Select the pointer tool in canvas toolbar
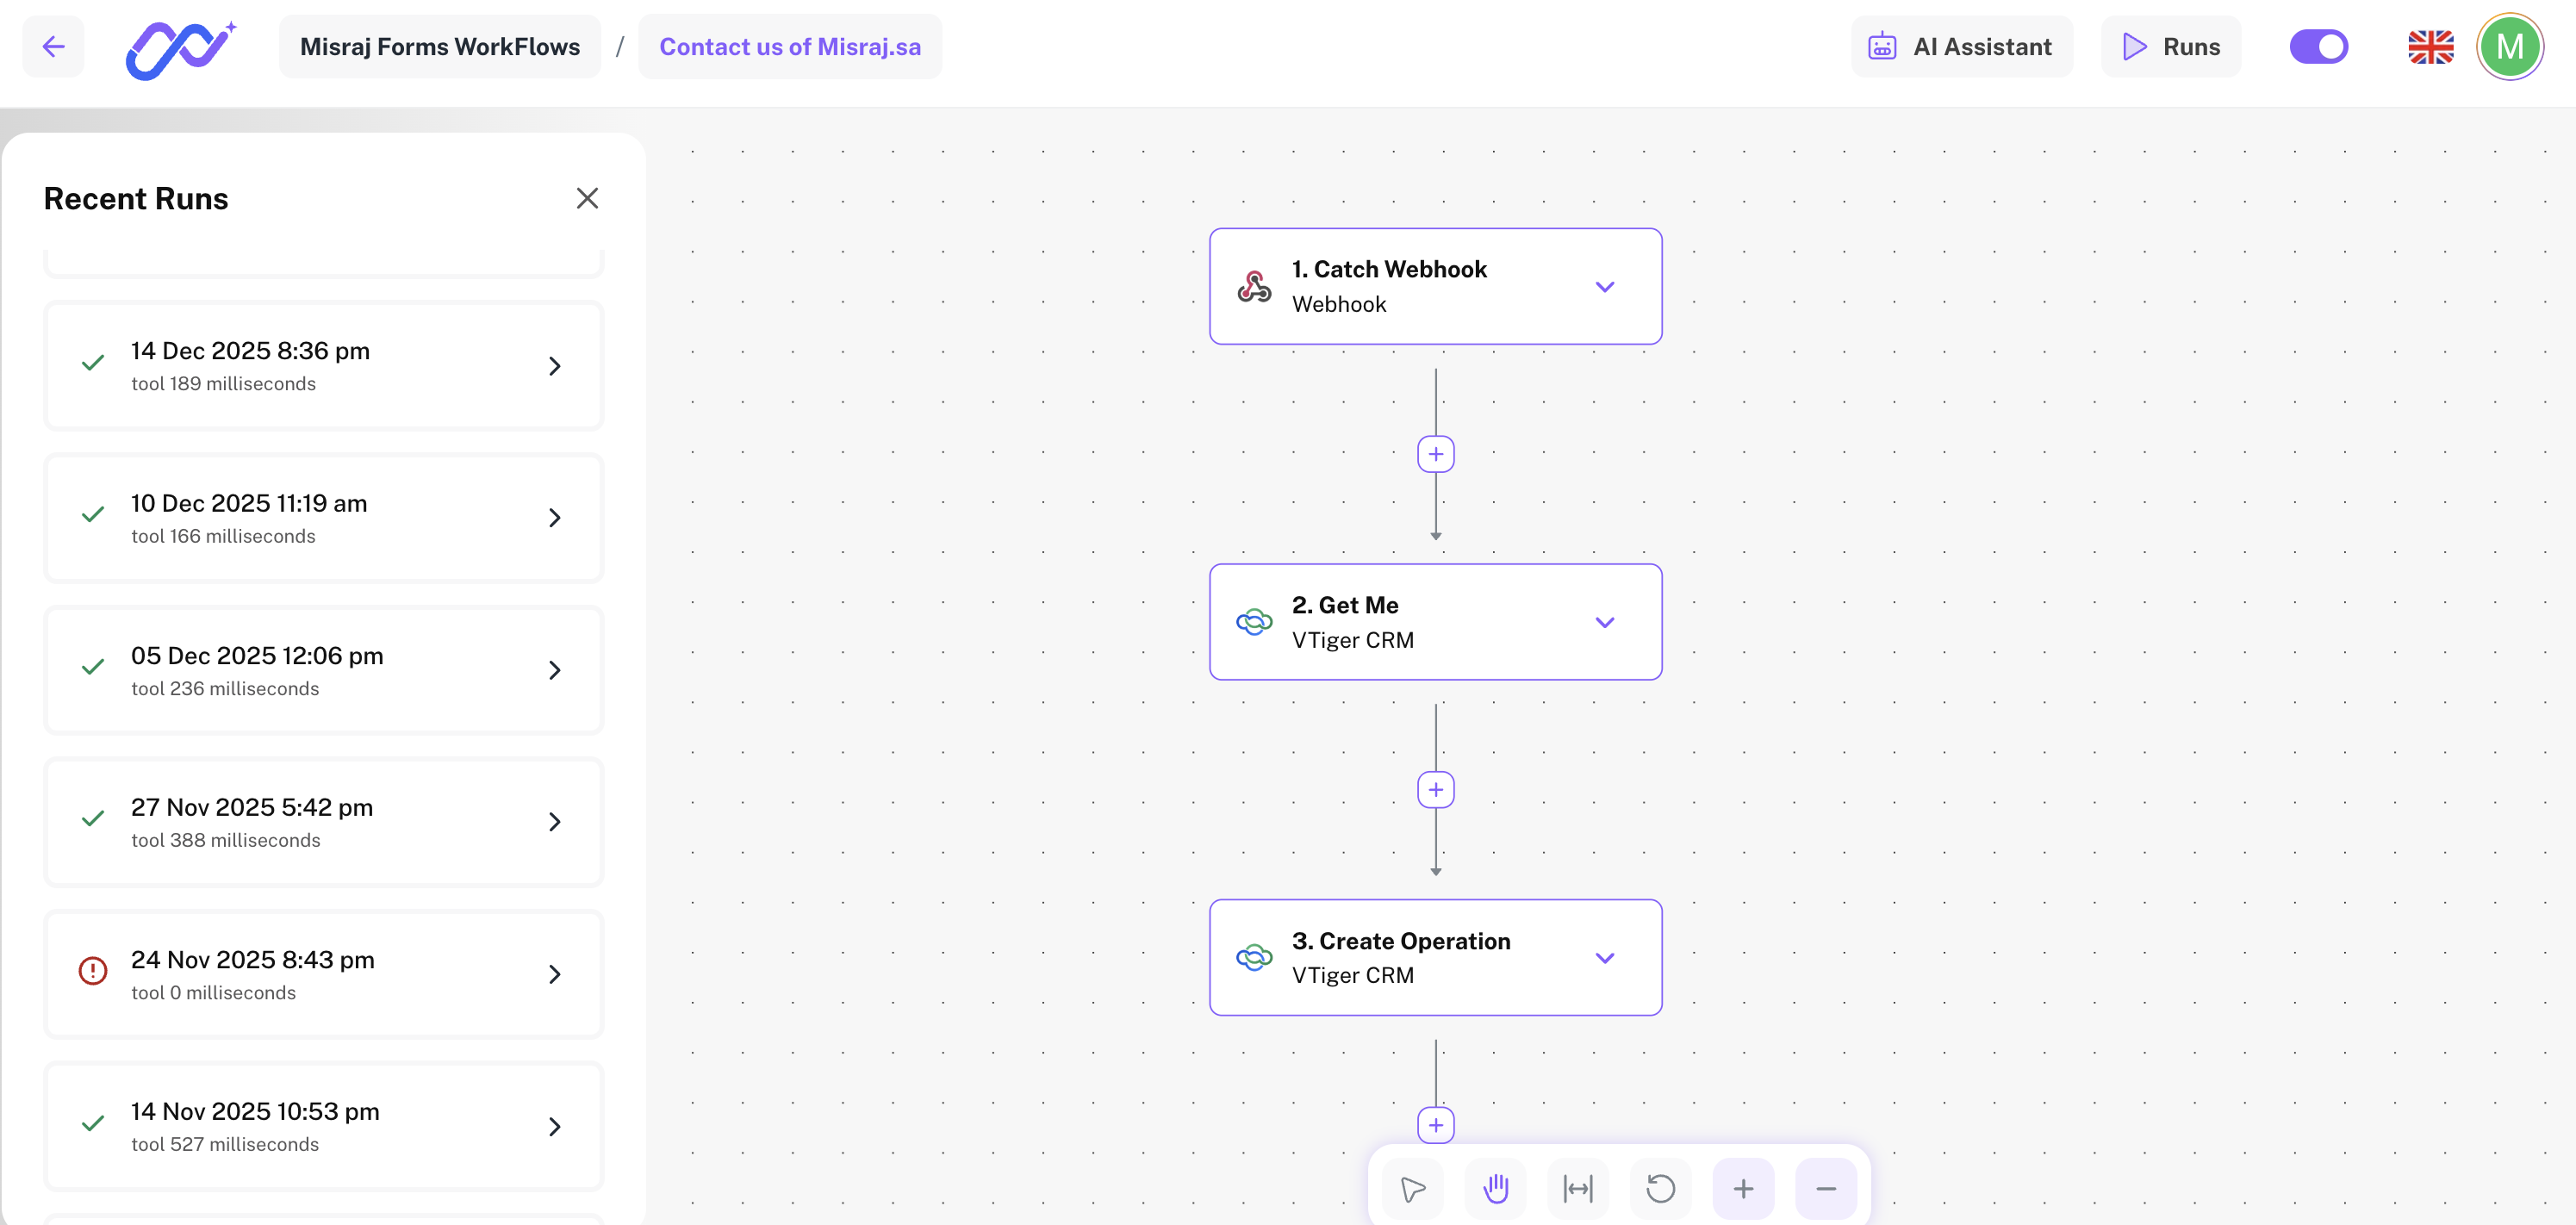The image size is (2576, 1225). 1413,1188
